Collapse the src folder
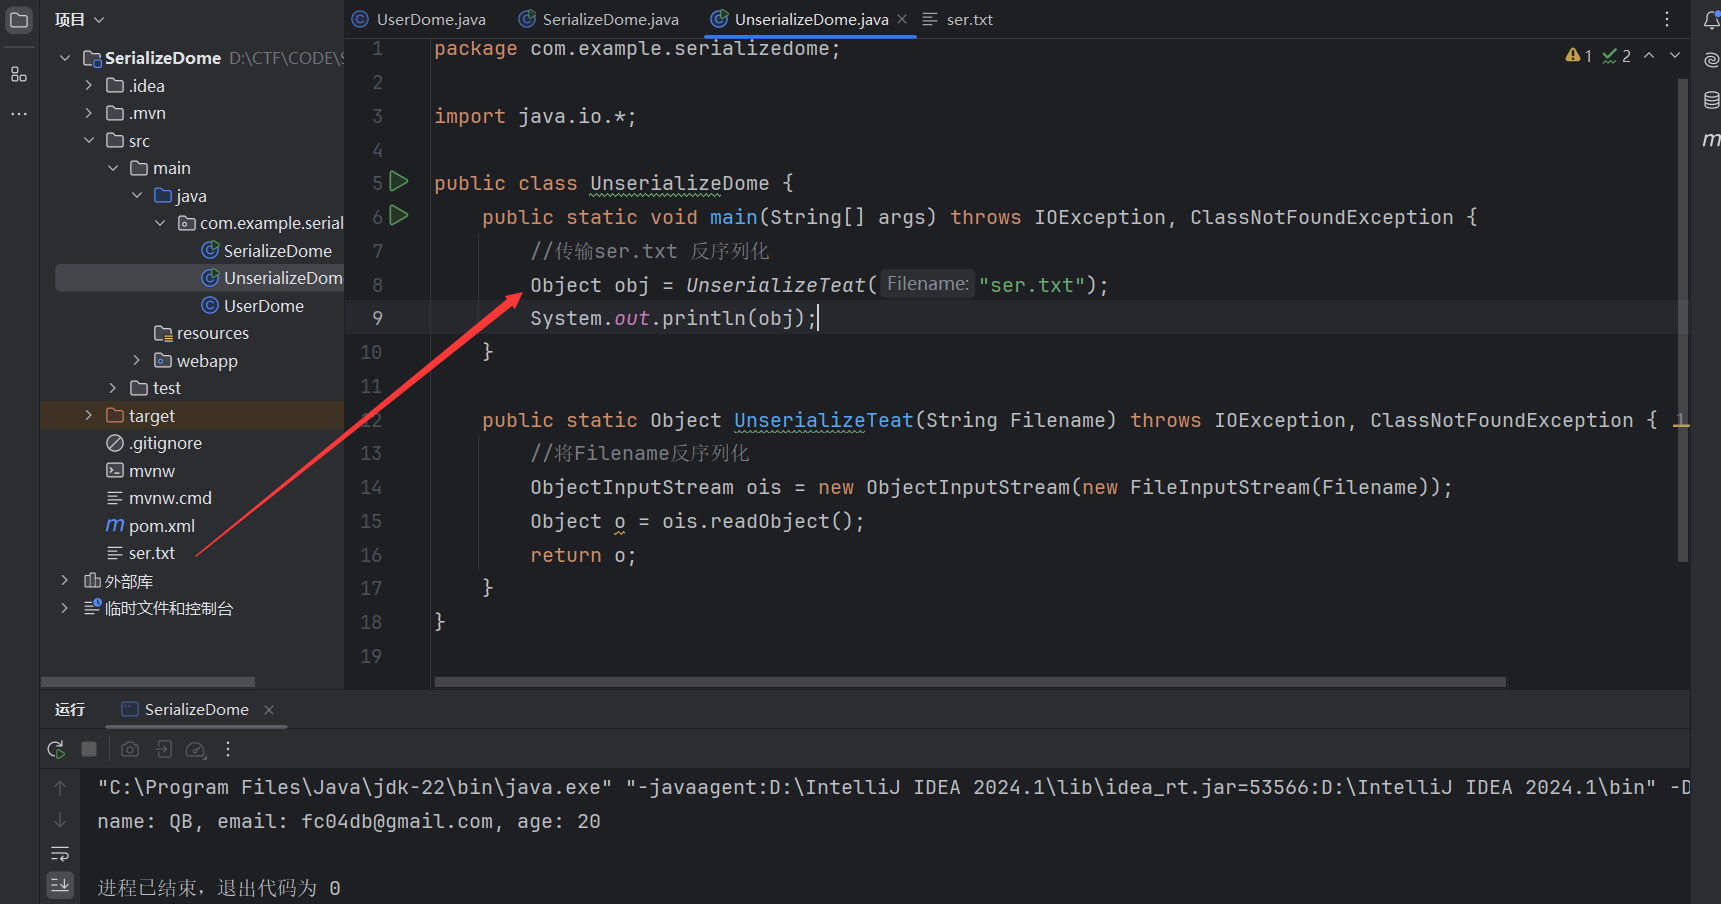This screenshot has height=904, width=1721. 89,141
